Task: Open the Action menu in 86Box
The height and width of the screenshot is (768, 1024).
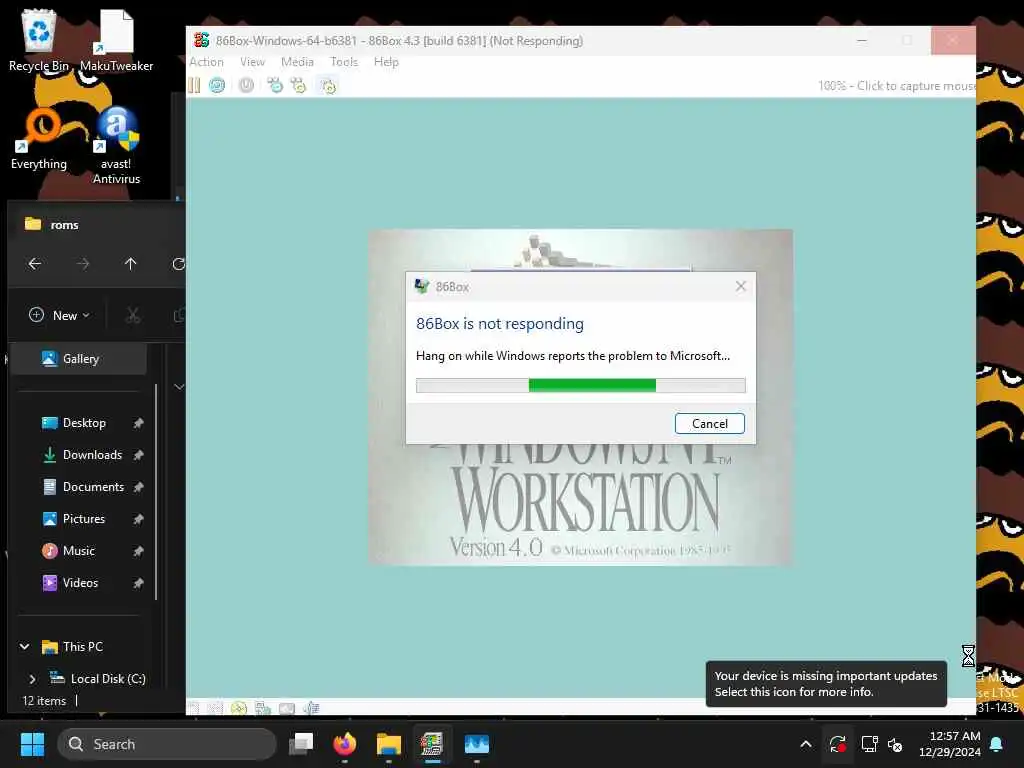Action: (x=206, y=62)
